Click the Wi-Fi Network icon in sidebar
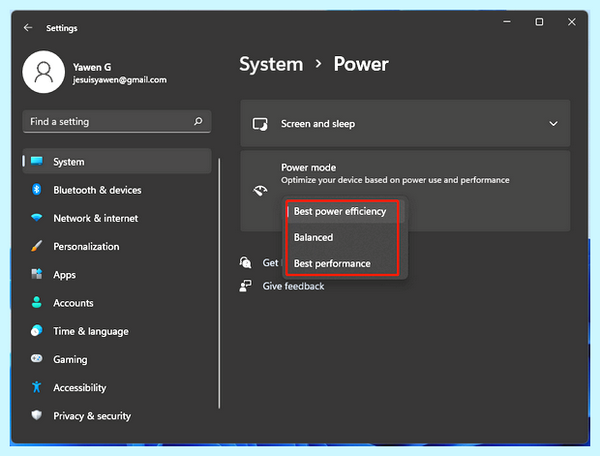Image resolution: width=600 pixels, height=456 pixels. (x=37, y=218)
